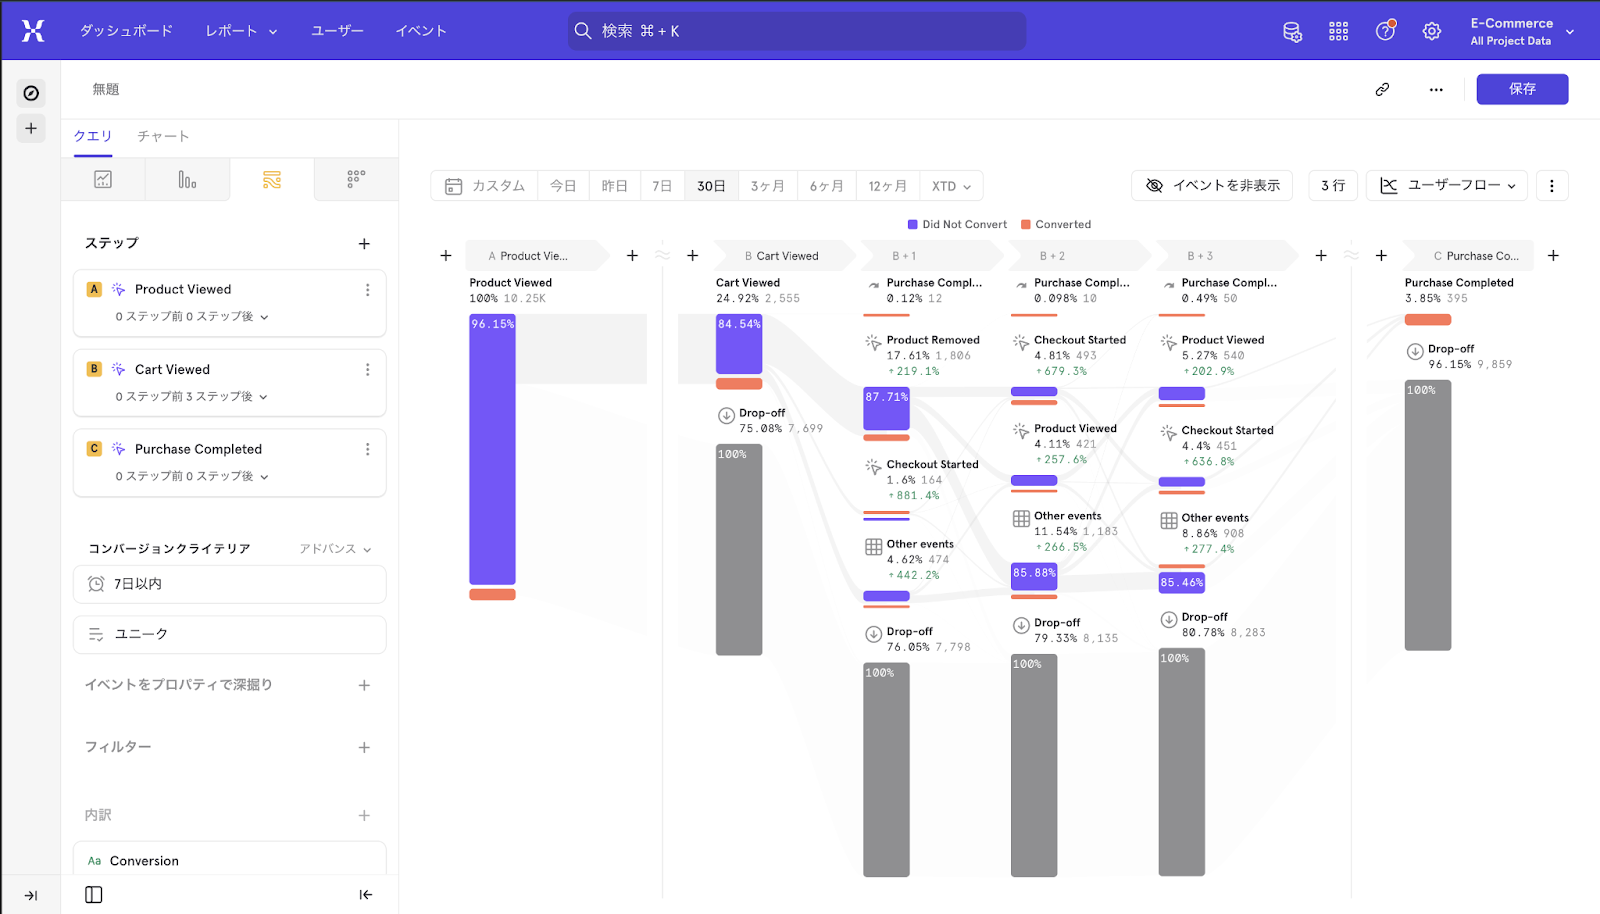Viewport: 1600px width, 914px height.
Task: Toggle the Converted legend series
Action: 1056,225
